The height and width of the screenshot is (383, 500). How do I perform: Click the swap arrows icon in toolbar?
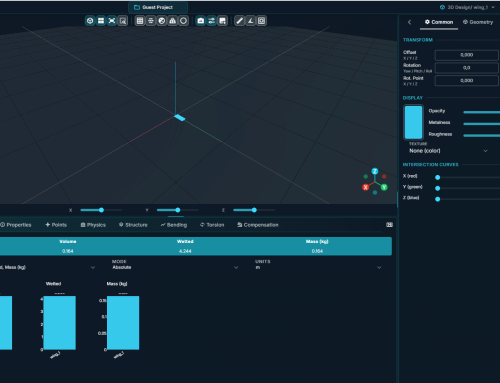point(211,21)
